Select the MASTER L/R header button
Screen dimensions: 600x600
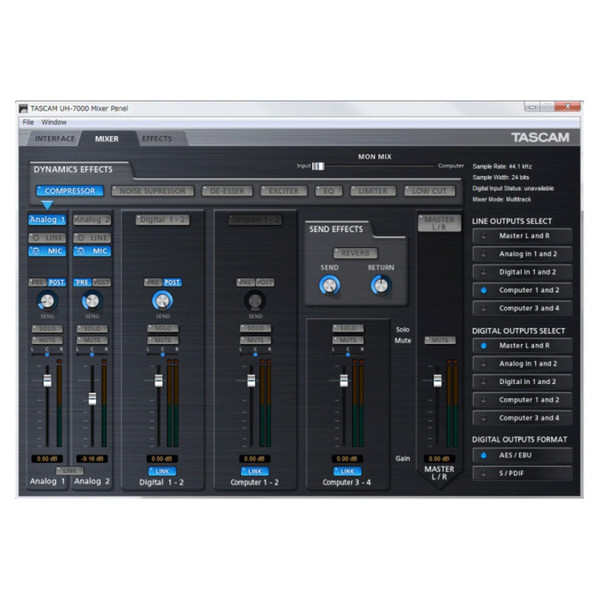coord(439,223)
